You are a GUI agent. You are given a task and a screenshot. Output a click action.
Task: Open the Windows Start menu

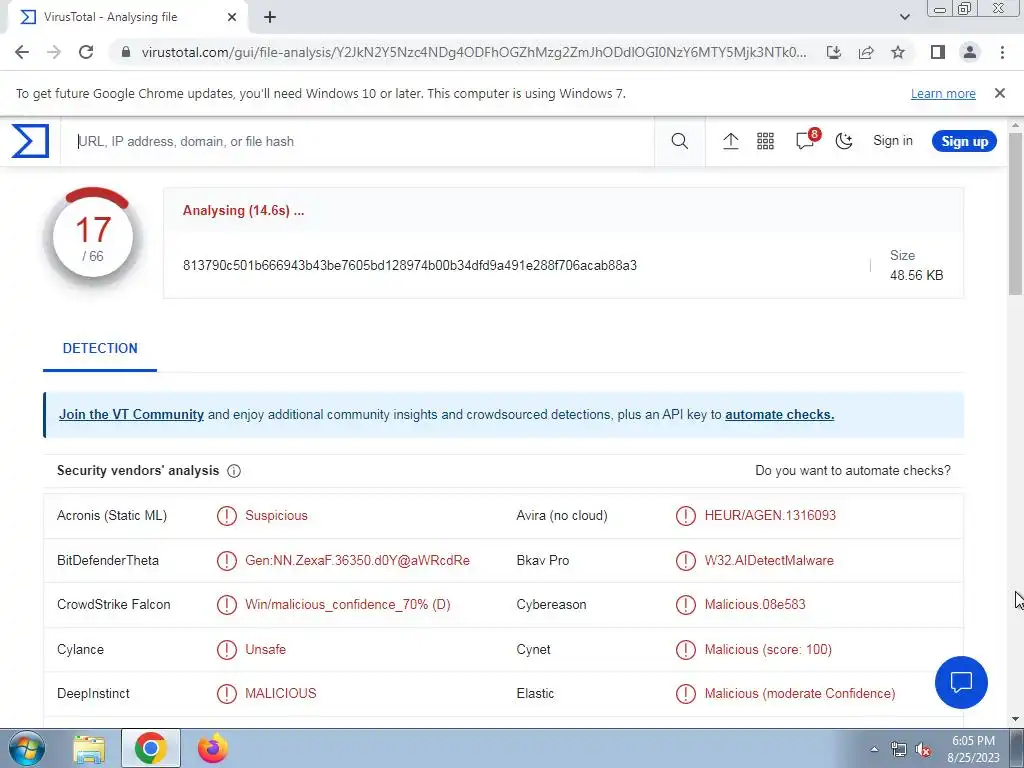[27, 748]
